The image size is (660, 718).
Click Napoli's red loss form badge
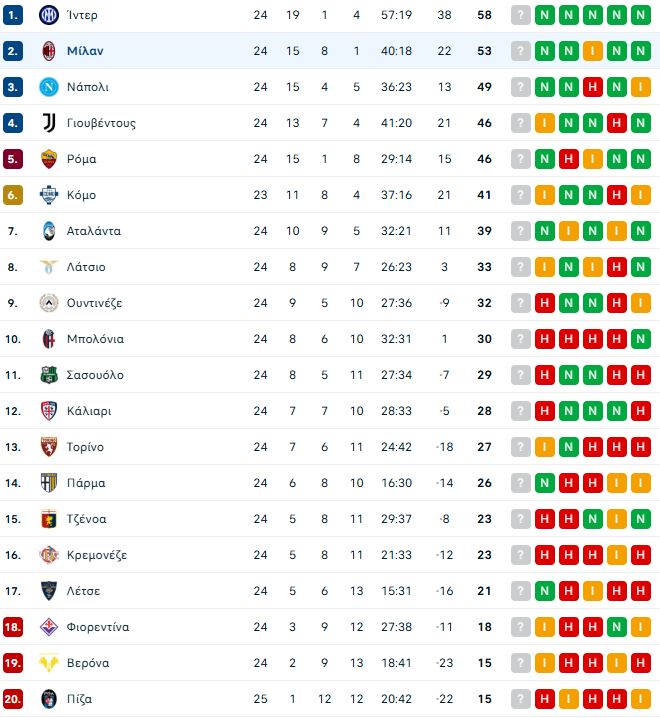coord(593,87)
